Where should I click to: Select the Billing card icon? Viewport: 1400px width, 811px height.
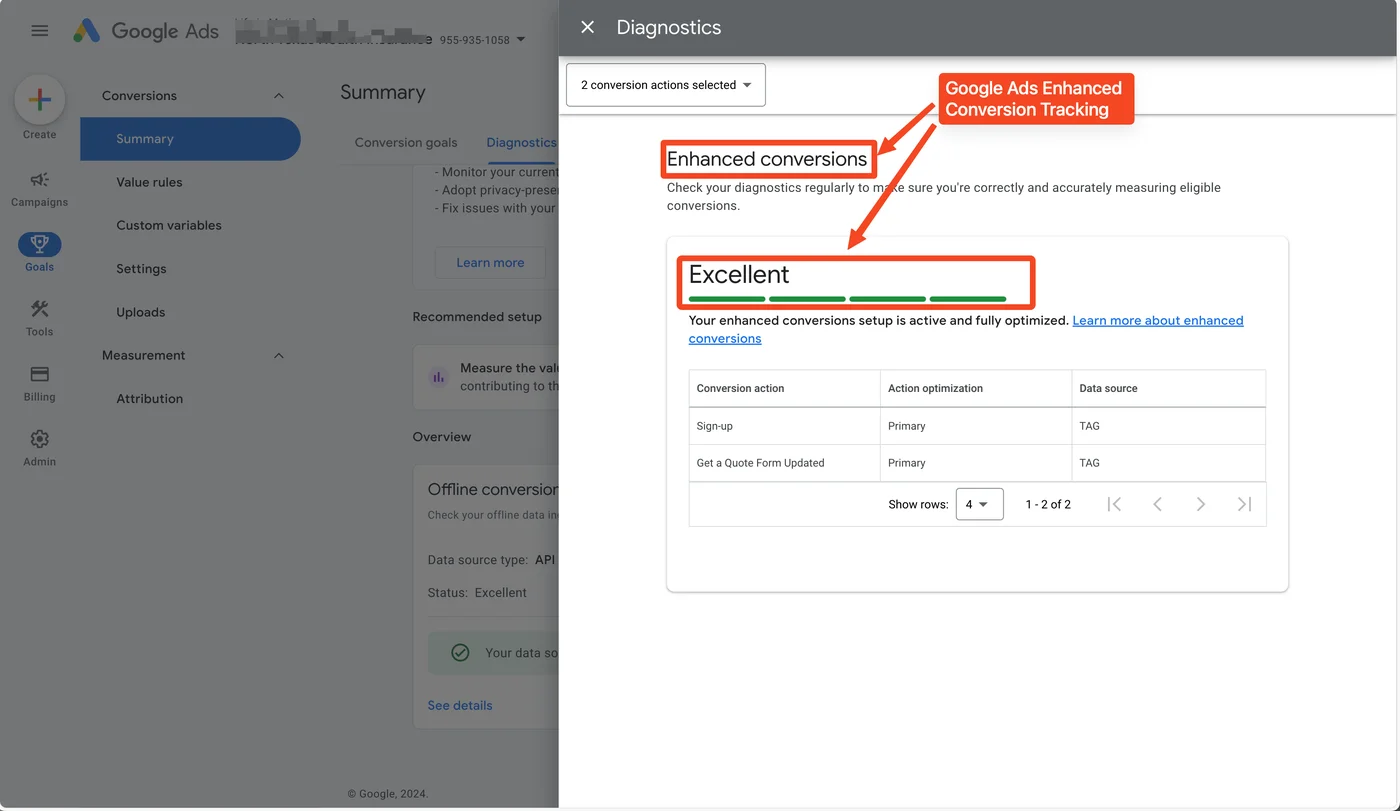point(39,376)
